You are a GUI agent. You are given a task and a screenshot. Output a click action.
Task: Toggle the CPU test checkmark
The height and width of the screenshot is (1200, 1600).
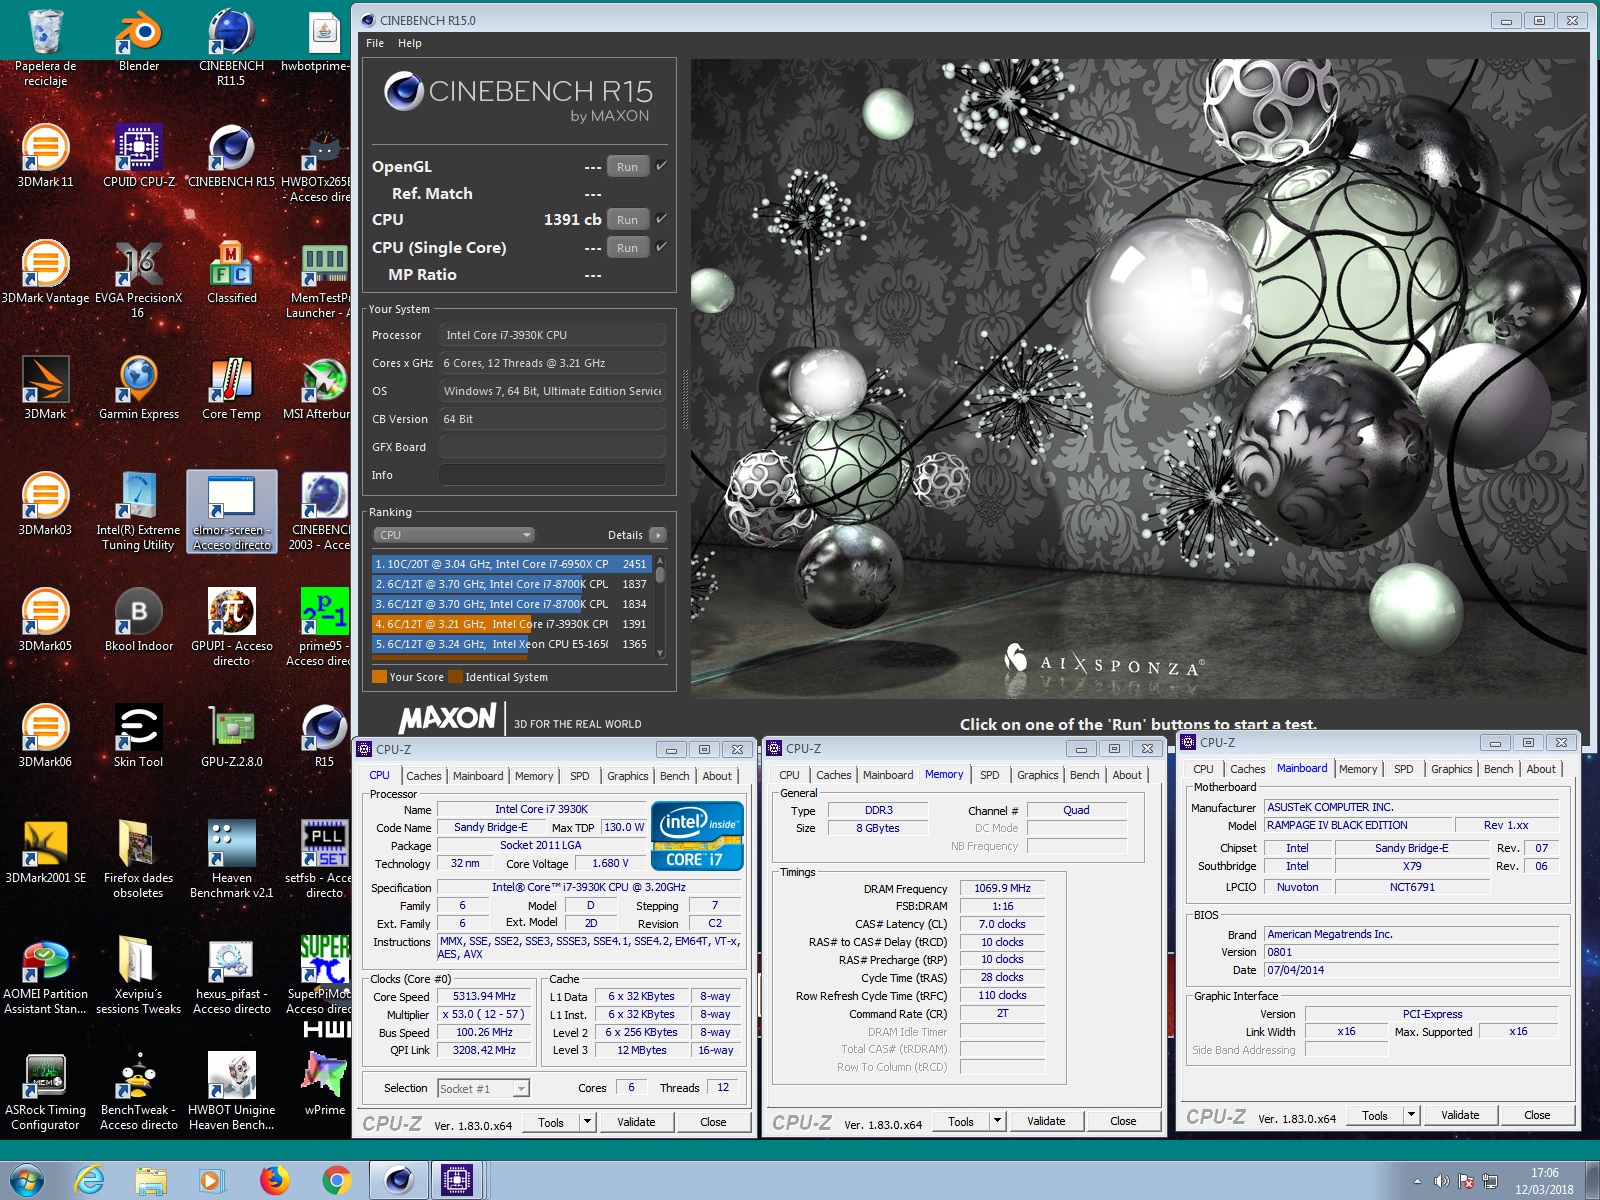[661, 219]
